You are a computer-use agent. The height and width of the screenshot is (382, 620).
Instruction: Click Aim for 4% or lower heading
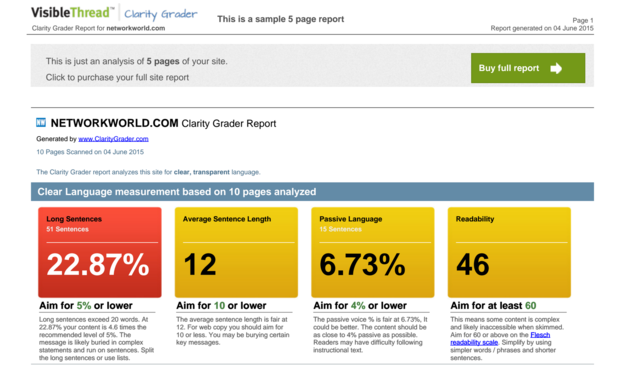[x=360, y=306]
